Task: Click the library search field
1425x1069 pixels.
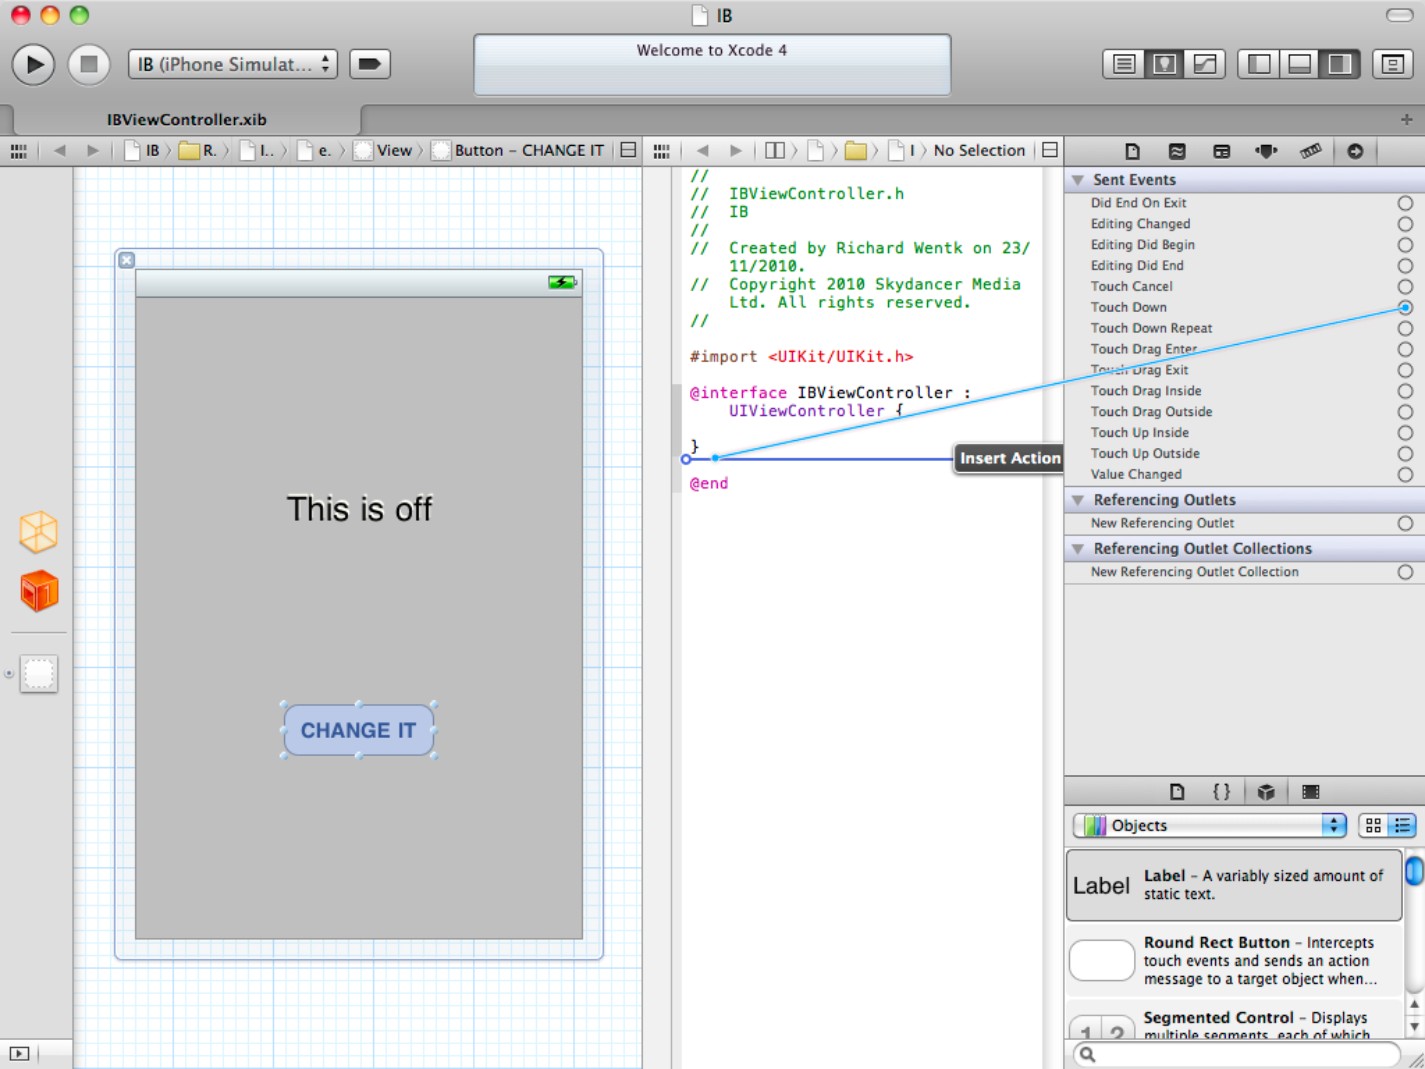Action: (x=1236, y=1054)
